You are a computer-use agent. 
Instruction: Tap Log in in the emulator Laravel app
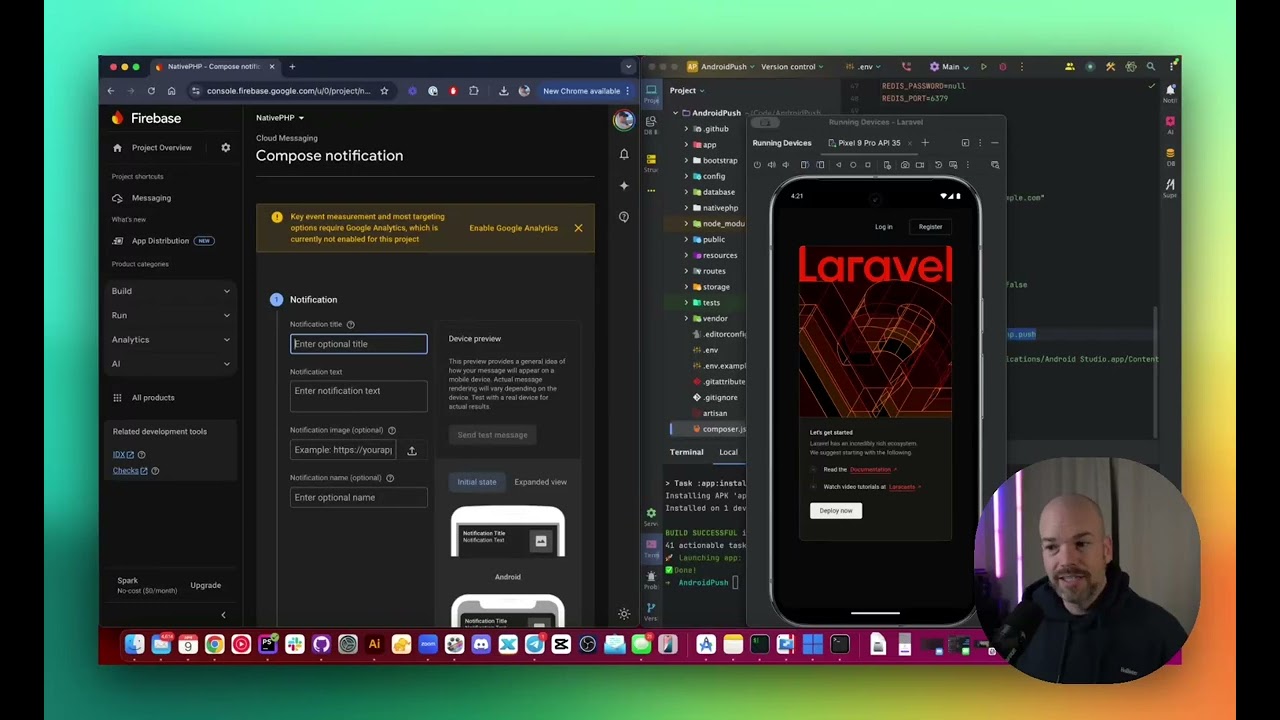pos(884,227)
